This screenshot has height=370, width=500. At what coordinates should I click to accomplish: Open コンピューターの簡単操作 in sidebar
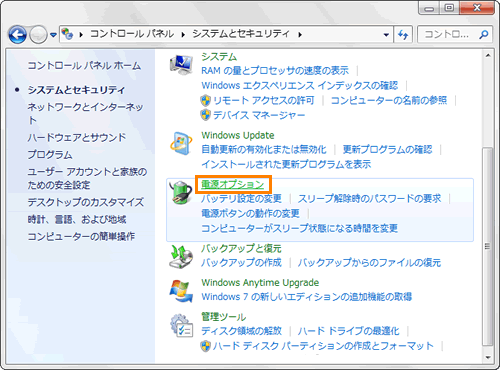point(81,236)
